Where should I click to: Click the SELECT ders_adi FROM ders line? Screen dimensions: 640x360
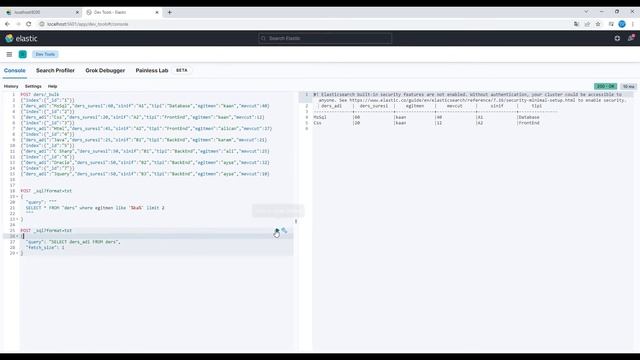pyautogui.click(x=73, y=242)
